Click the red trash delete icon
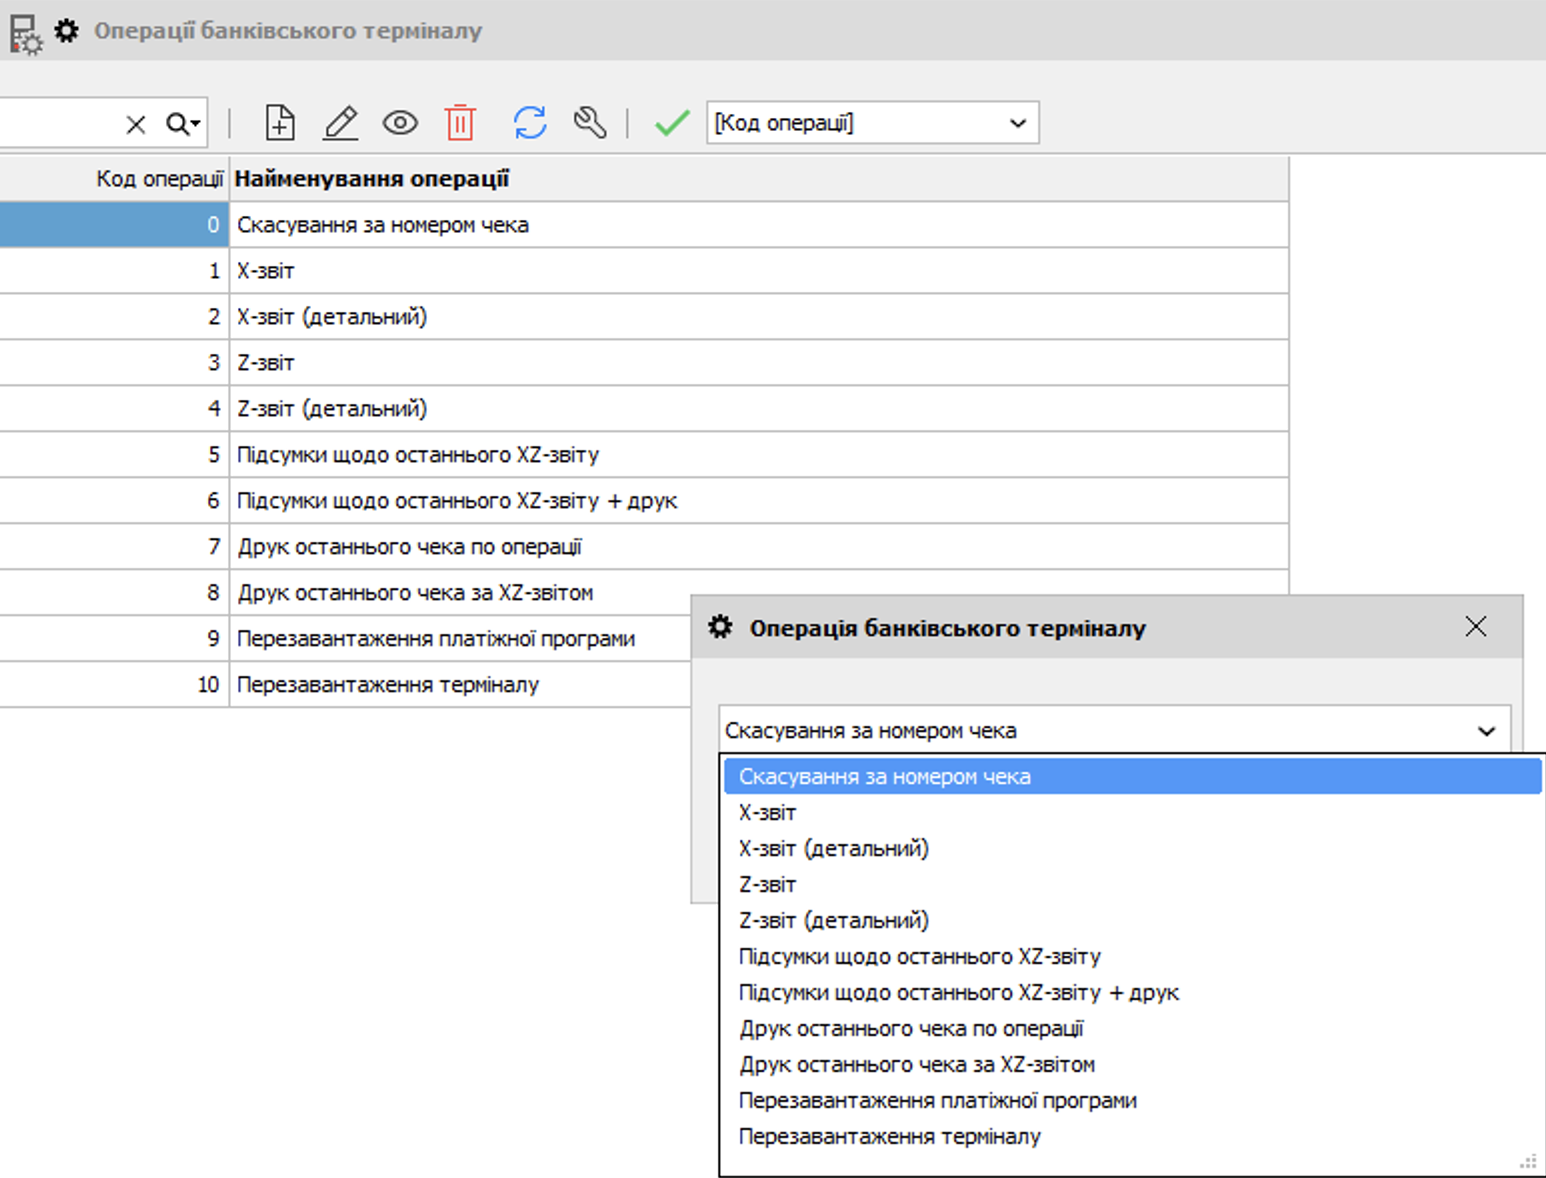Viewport: 1546px width, 1178px height. click(x=460, y=123)
